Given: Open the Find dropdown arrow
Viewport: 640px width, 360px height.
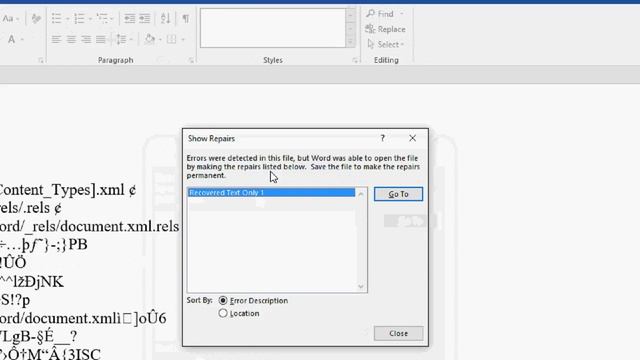Looking at the screenshot, I should click(402, 14).
